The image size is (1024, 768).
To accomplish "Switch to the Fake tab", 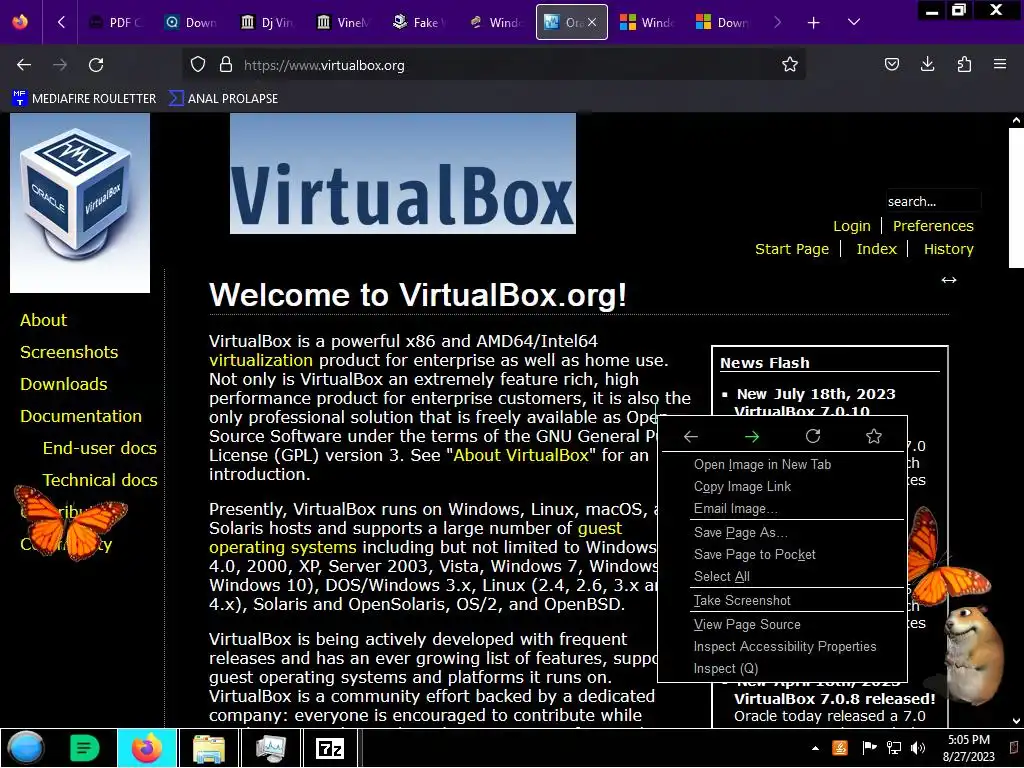I will (x=419, y=23).
